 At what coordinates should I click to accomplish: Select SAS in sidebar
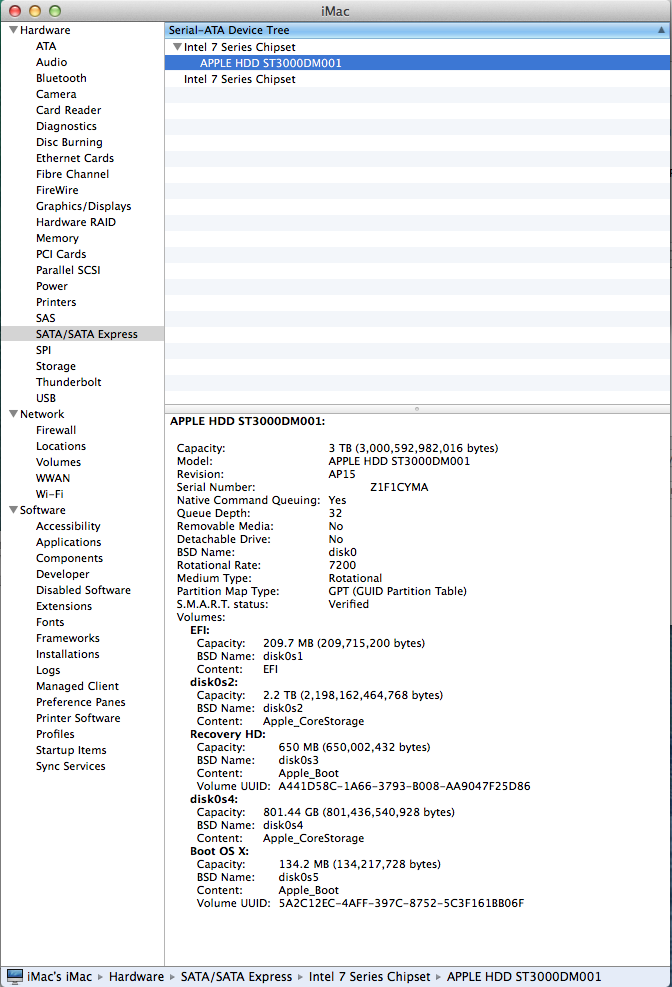coord(45,318)
